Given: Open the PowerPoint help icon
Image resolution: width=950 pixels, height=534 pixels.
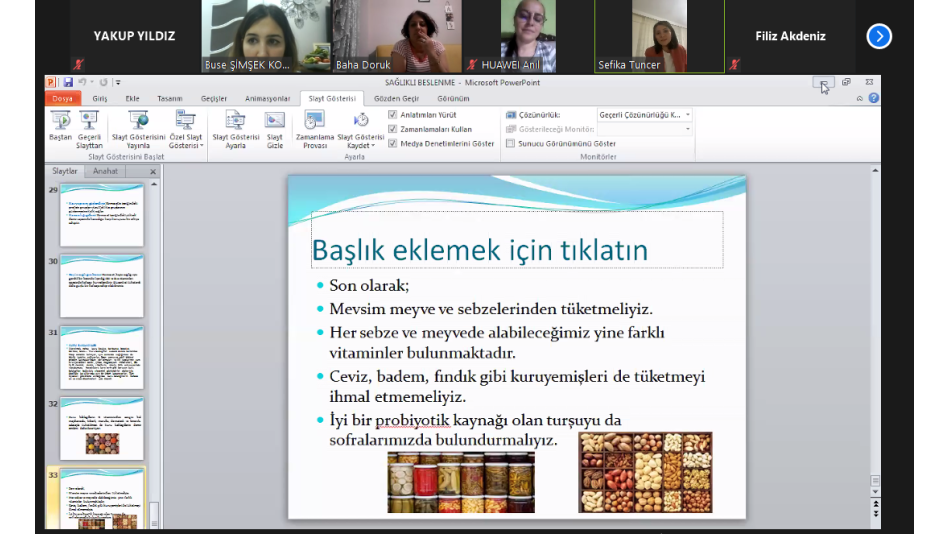Looking at the screenshot, I should coord(874,99).
